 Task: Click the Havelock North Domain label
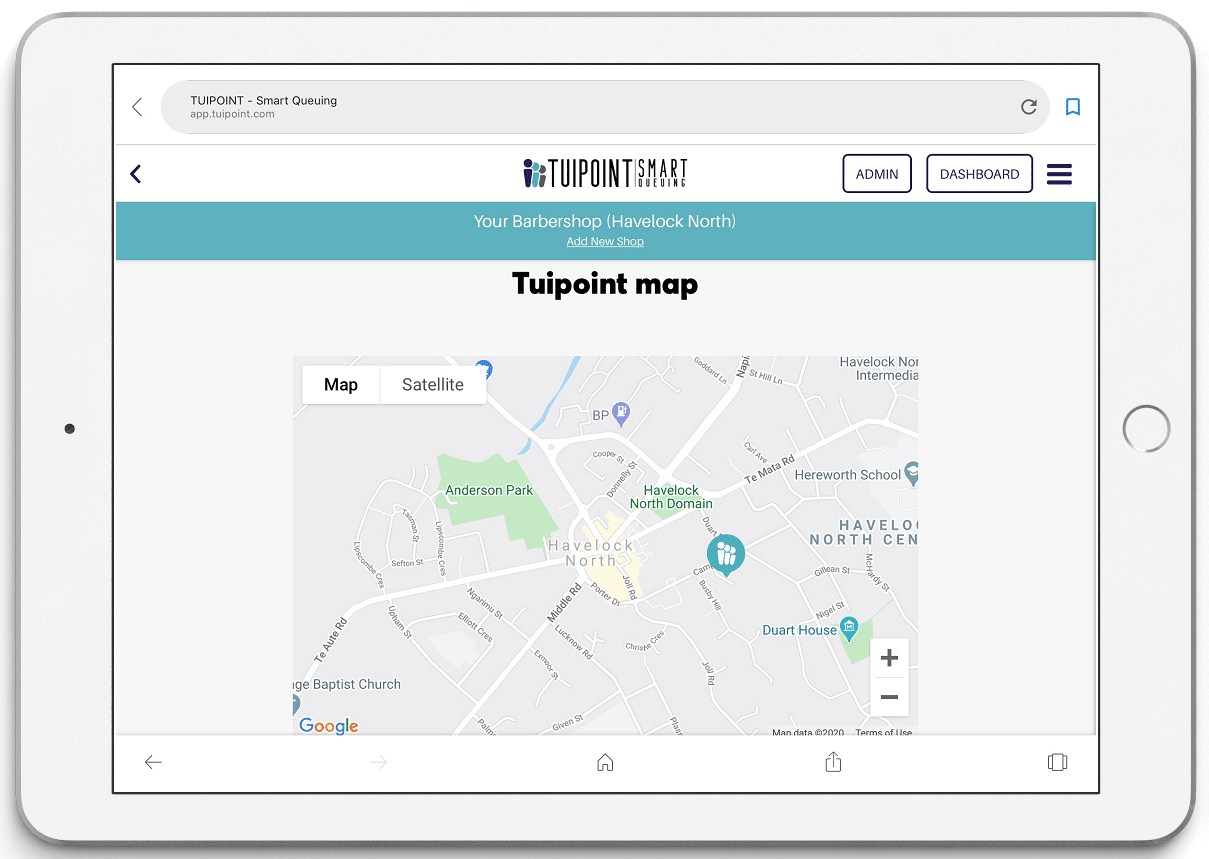[671, 497]
